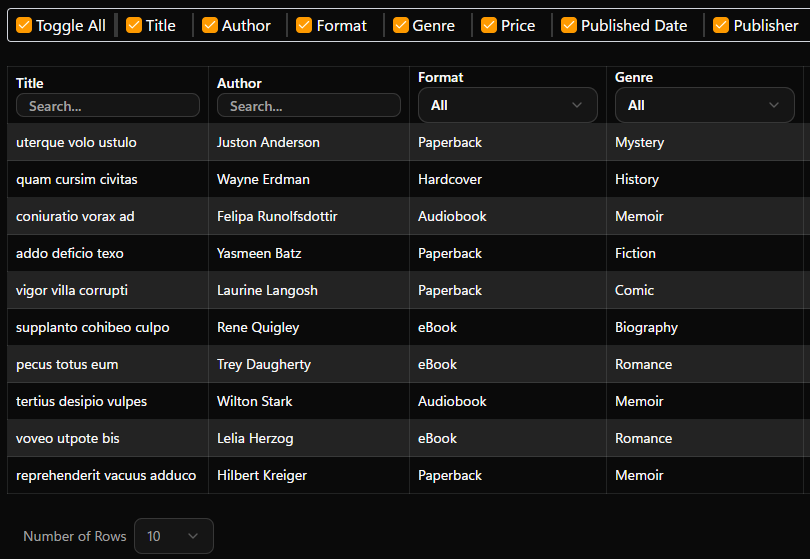Click the Author search field
The height and width of the screenshot is (559, 810).
[308, 106]
